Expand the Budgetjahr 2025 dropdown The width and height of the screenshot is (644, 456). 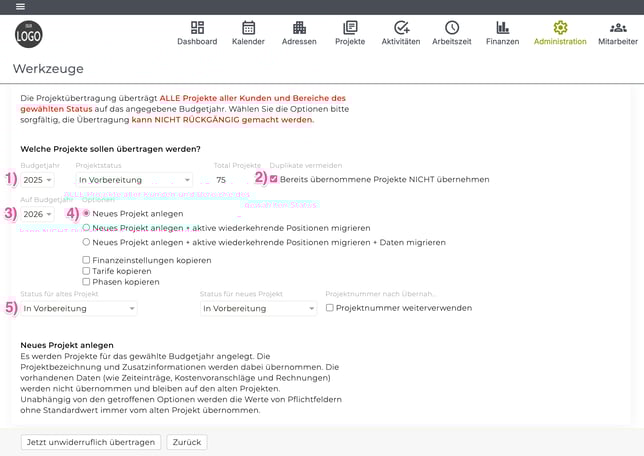click(37, 179)
